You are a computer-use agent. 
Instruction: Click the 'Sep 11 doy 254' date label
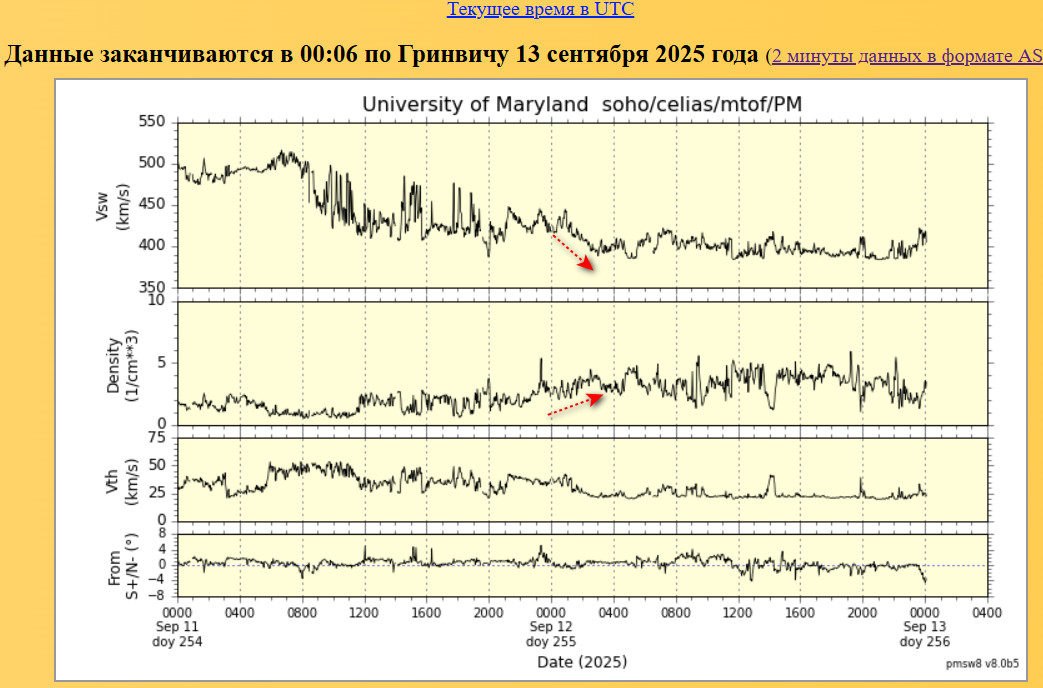(x=178, y=634)
